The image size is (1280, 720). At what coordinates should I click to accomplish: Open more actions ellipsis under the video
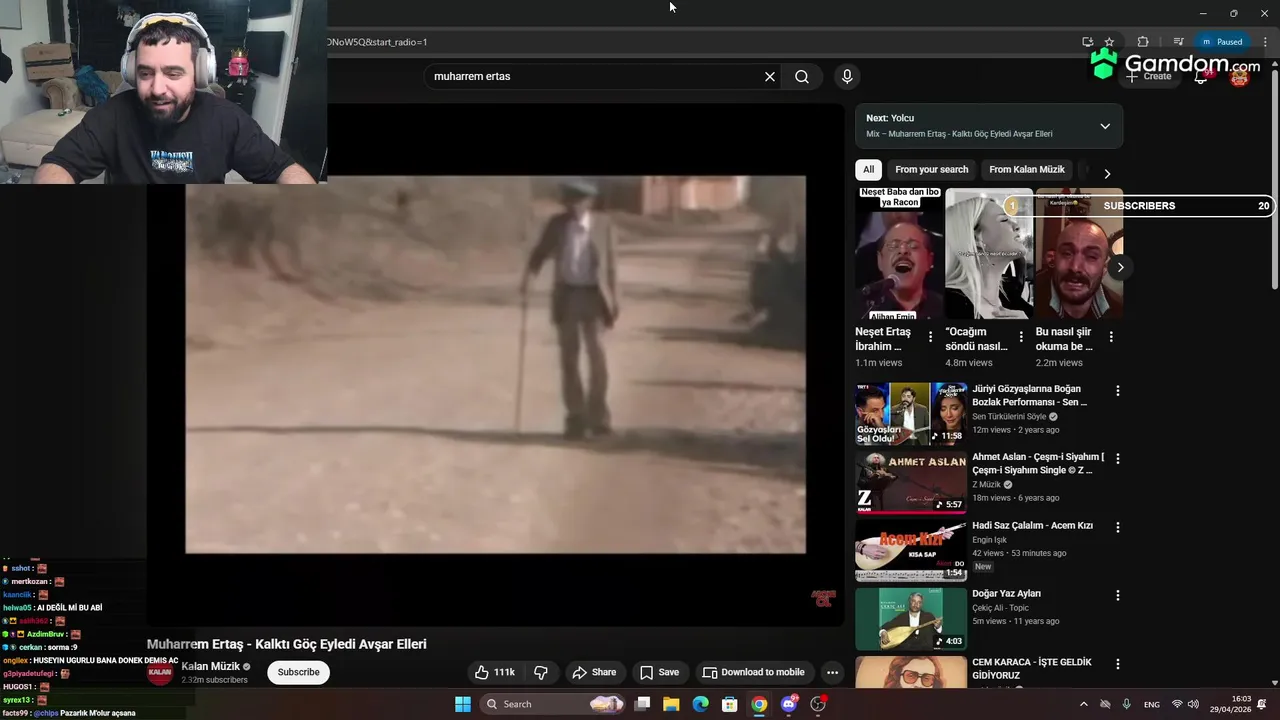832,672
